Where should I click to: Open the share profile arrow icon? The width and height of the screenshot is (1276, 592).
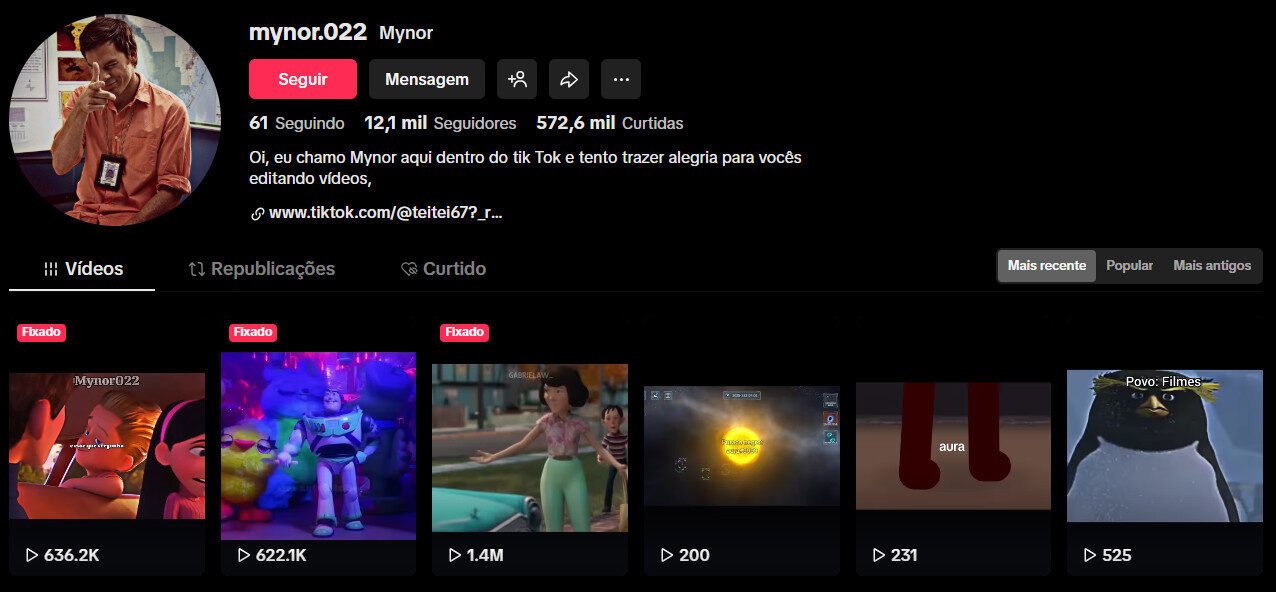[x=569, y=78]
